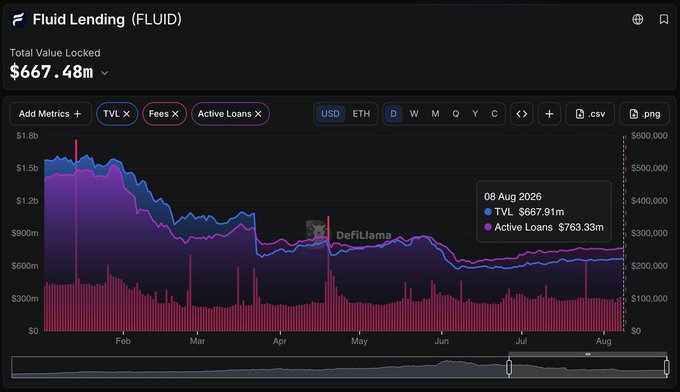Select the yearly Y interval

pyautogui.click(x=475, y=114)
